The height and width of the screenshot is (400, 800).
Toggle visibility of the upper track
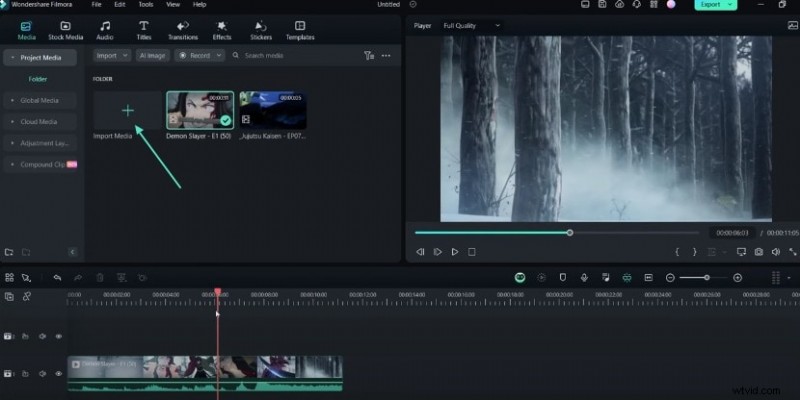pyautogui.click(x=58, y=336)
